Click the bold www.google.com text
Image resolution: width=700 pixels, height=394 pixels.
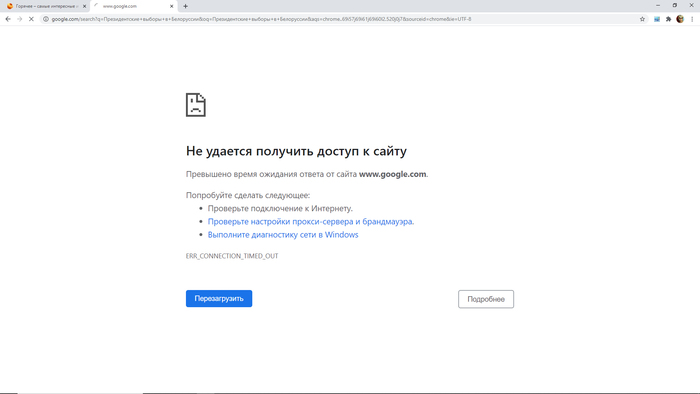click(392, 174)
